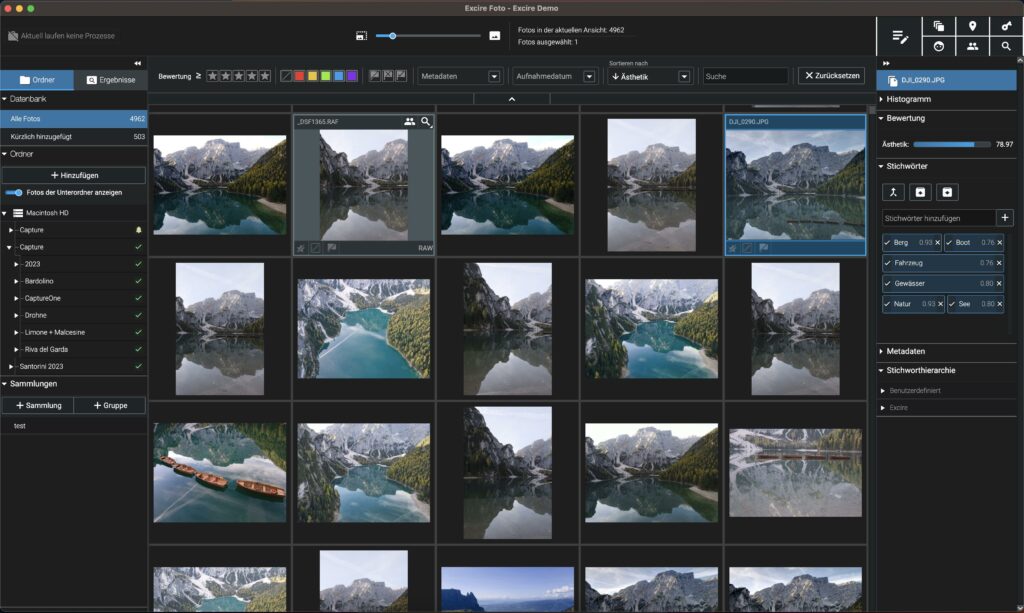Image resolution: width=1024 pixels, height=613 pixels.
Task: Click the large thumbnail size icon
Action: point(494,36)
